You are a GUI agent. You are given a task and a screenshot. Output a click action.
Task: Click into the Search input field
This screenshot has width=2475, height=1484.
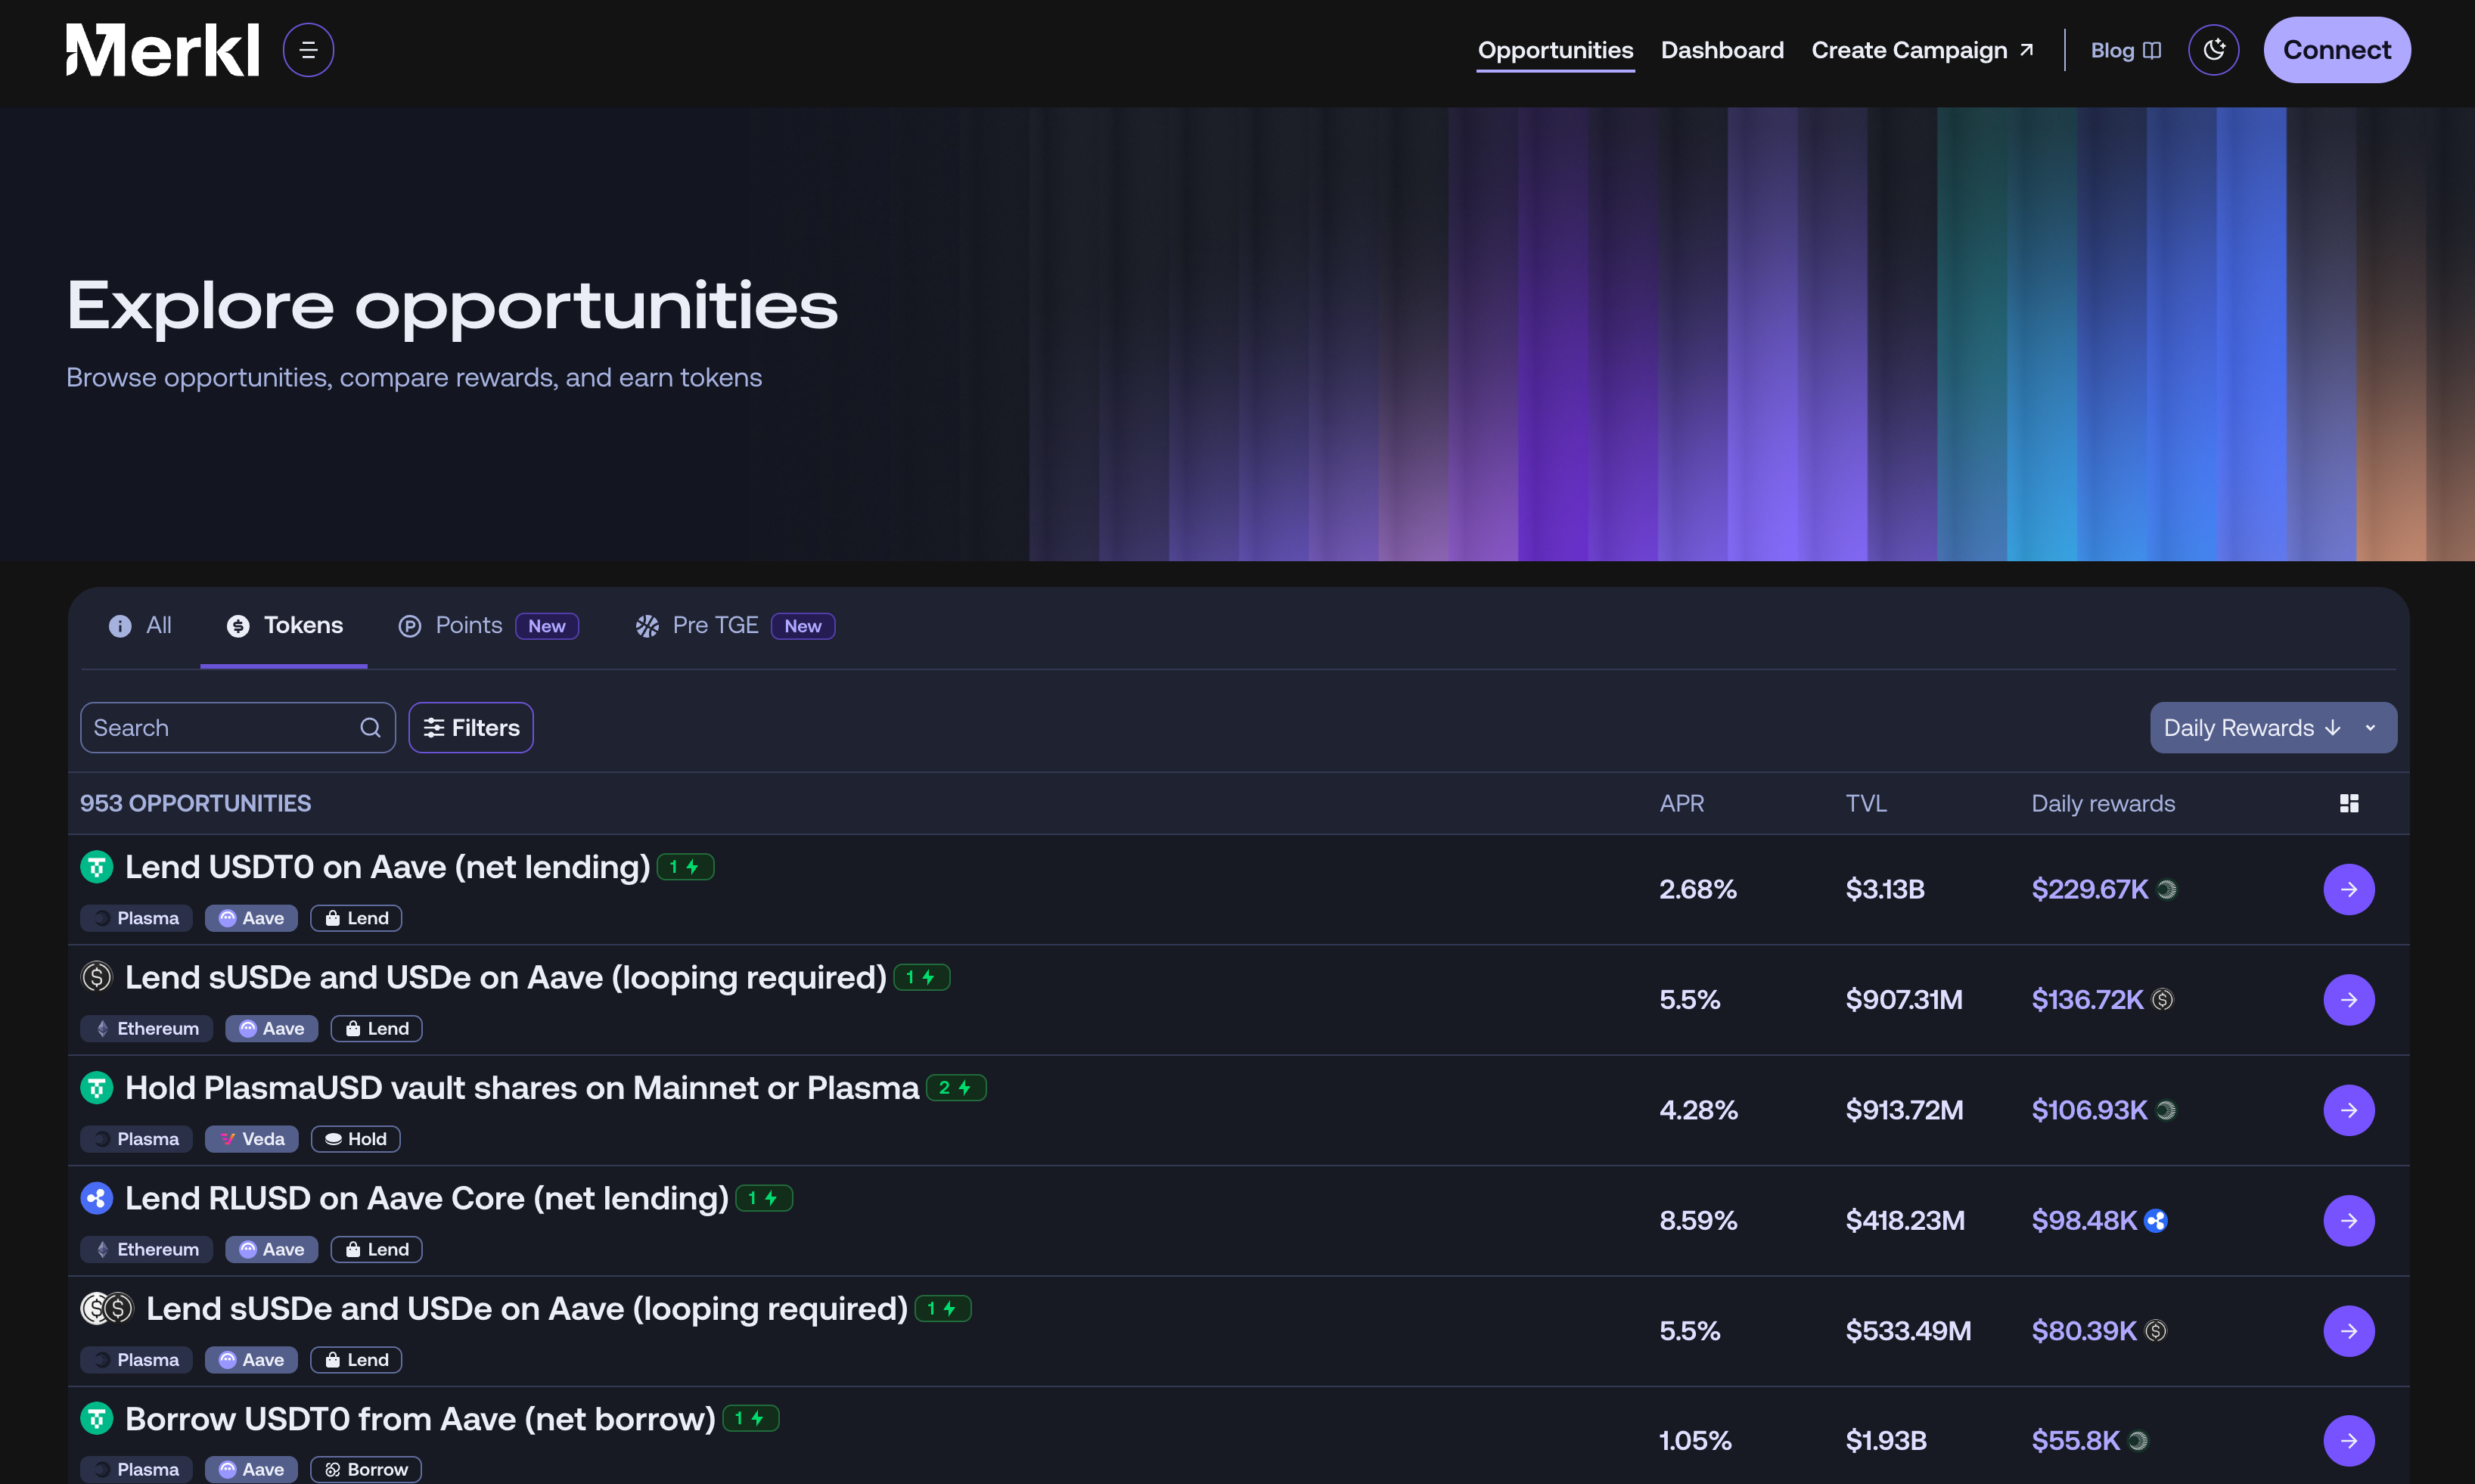click(220, 728)
